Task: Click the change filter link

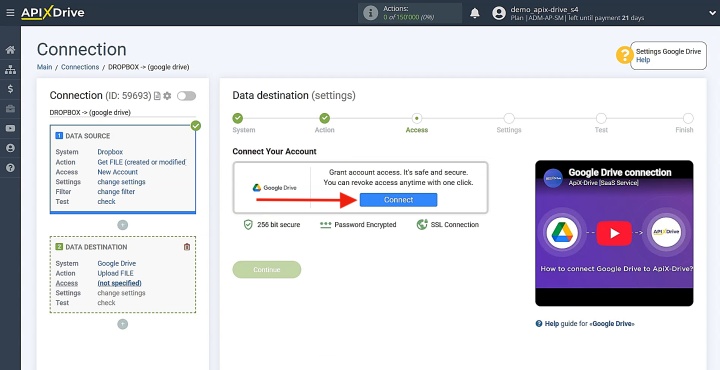Action: (x=116, y=192)
